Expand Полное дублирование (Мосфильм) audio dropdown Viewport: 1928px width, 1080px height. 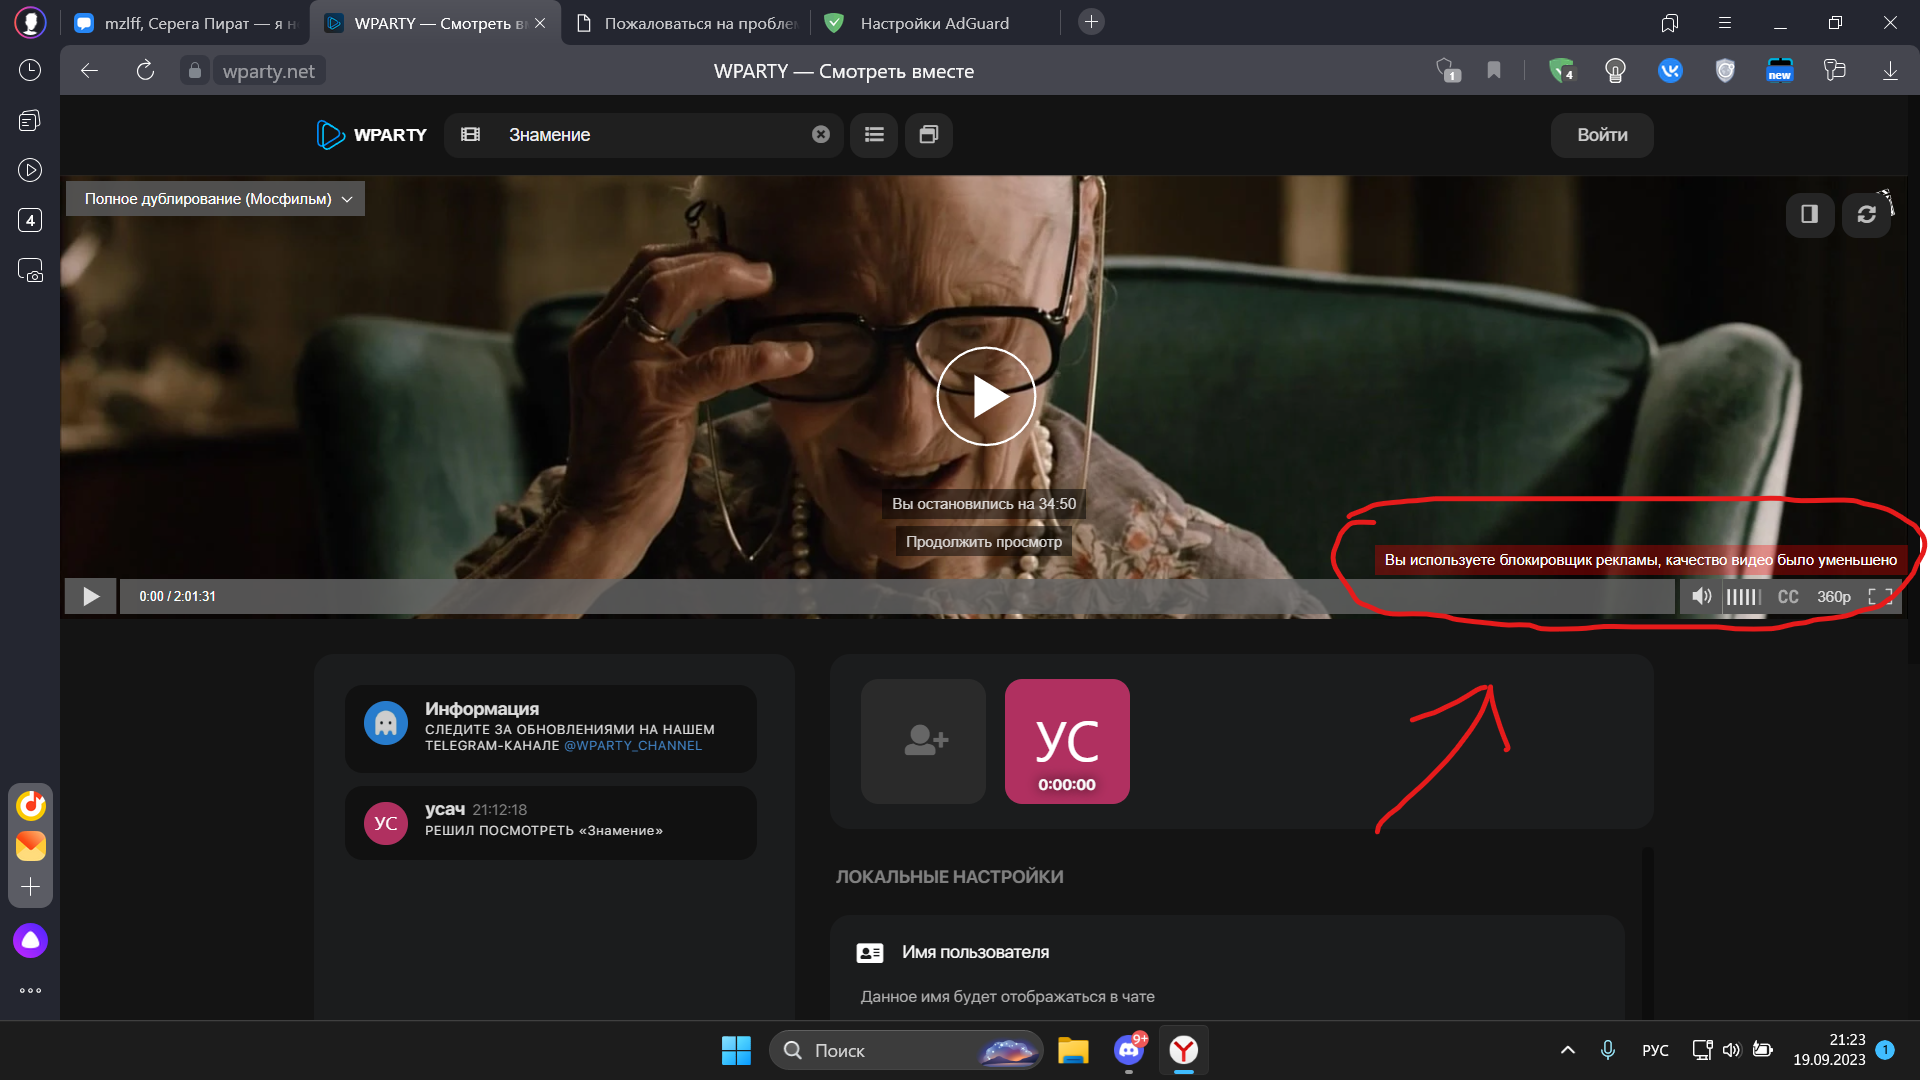(215, 199)
